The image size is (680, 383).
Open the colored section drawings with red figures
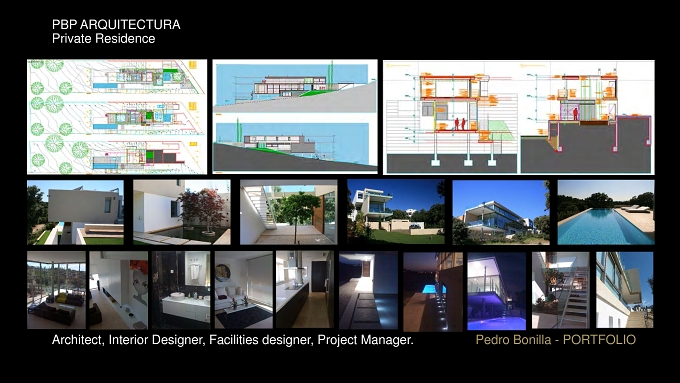[519, 117]
